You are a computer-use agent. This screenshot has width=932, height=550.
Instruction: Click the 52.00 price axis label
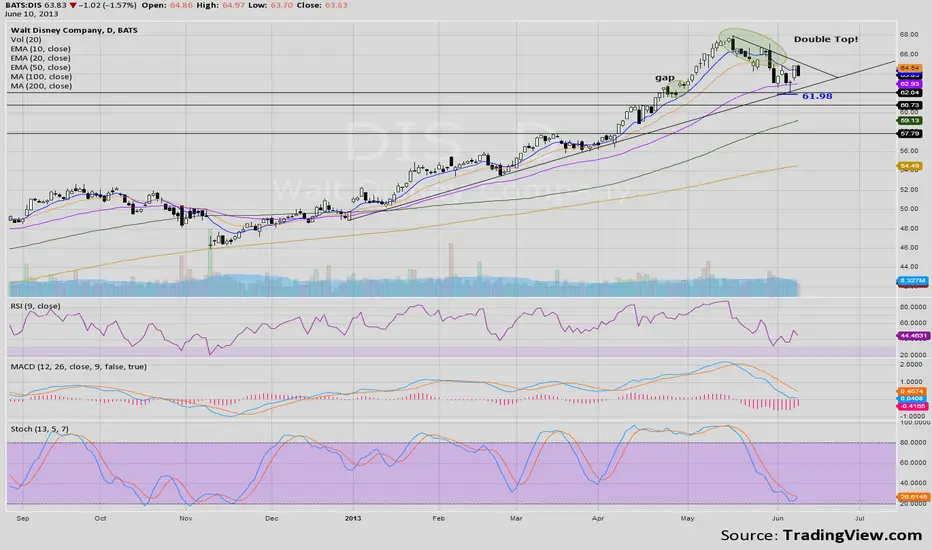[909, 189]
